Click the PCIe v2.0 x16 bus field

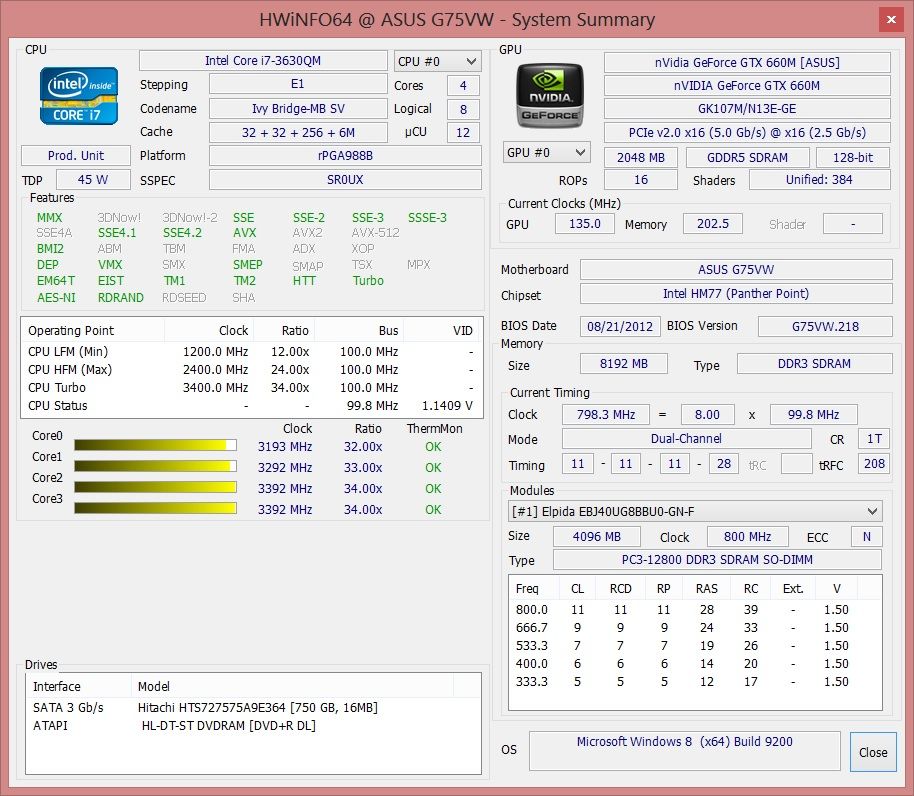click(x=747, y=132)
